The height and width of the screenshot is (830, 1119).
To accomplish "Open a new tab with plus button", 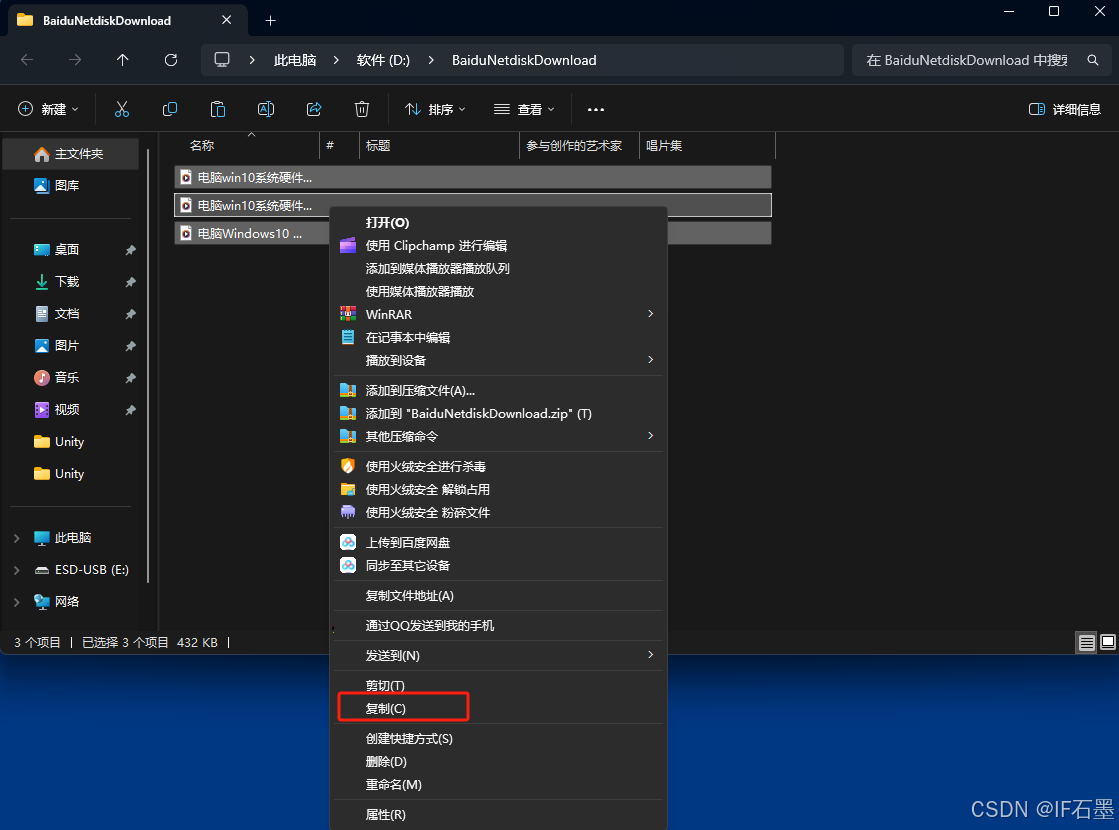I will tap(270, 21).
